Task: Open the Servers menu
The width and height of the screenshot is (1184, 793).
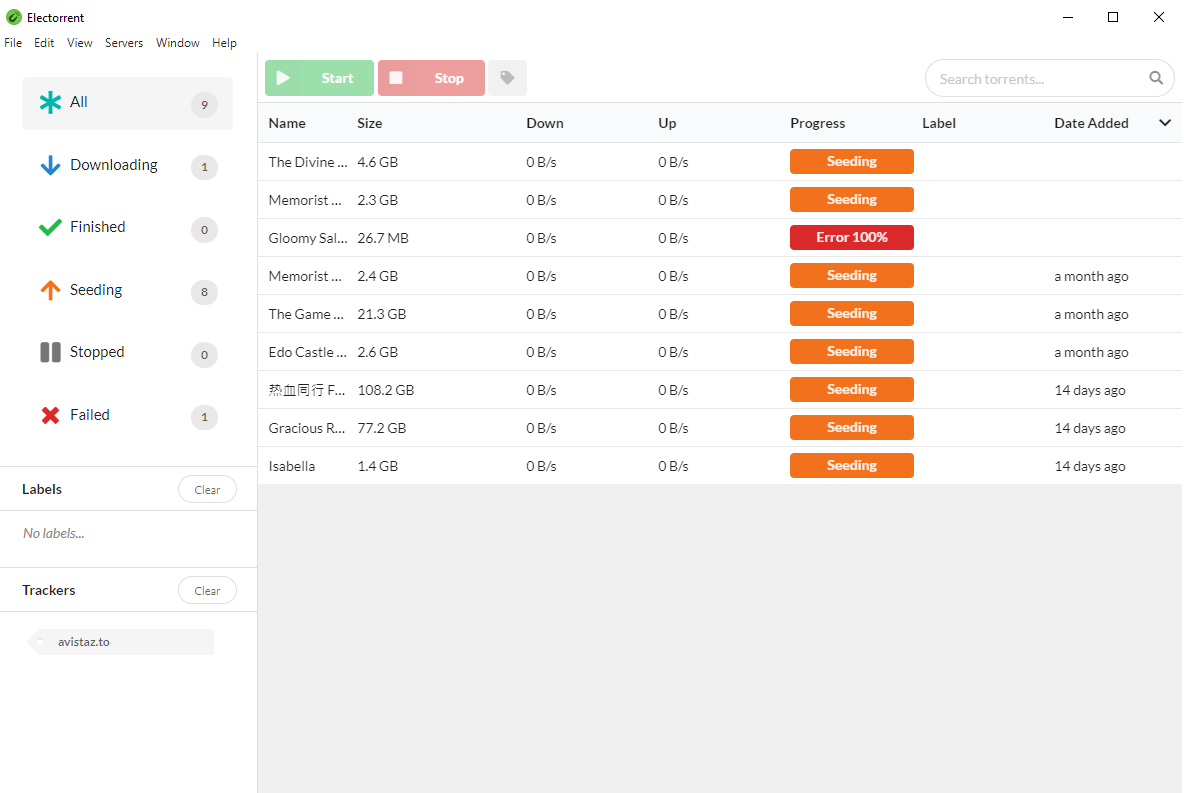Action: point(124,43)
